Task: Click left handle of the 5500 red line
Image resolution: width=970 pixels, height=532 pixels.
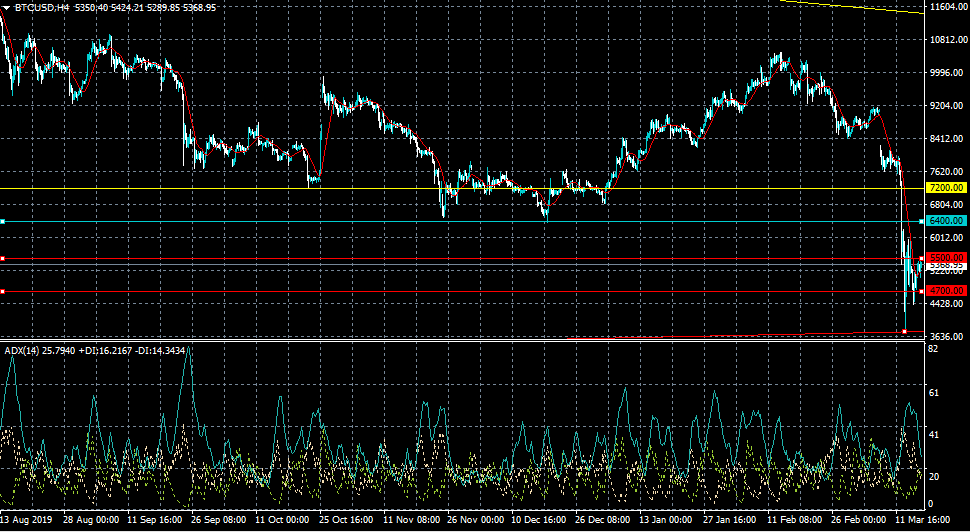Action: 3,258
